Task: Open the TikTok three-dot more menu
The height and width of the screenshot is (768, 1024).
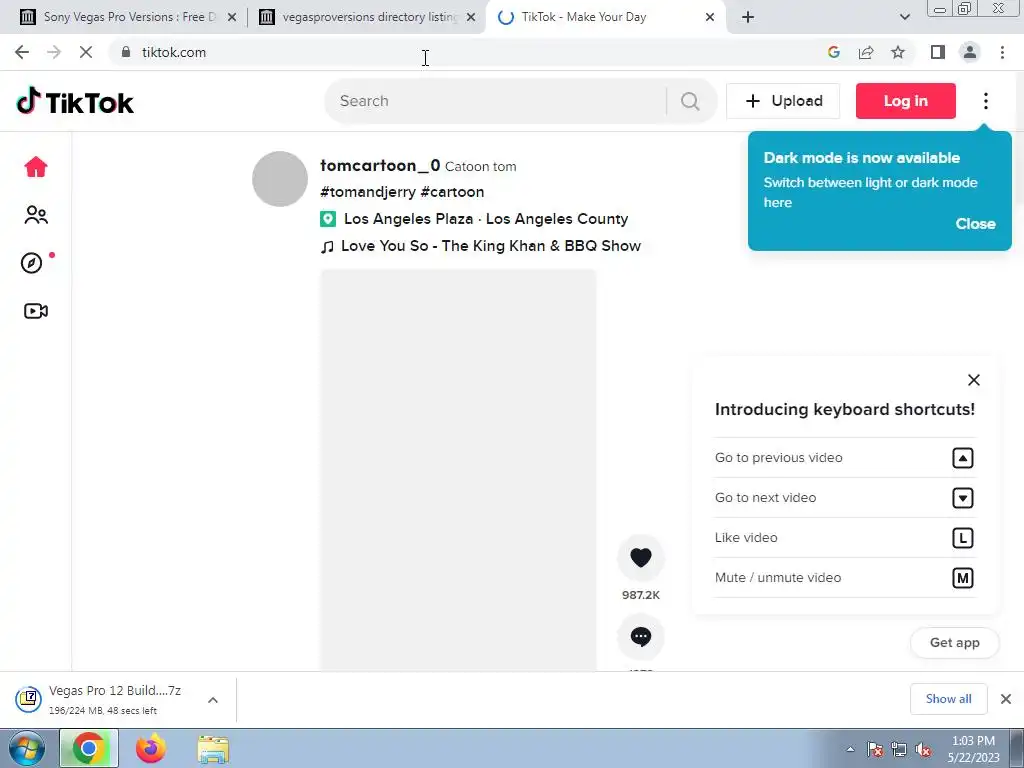Action: click(x=986, y=101)
